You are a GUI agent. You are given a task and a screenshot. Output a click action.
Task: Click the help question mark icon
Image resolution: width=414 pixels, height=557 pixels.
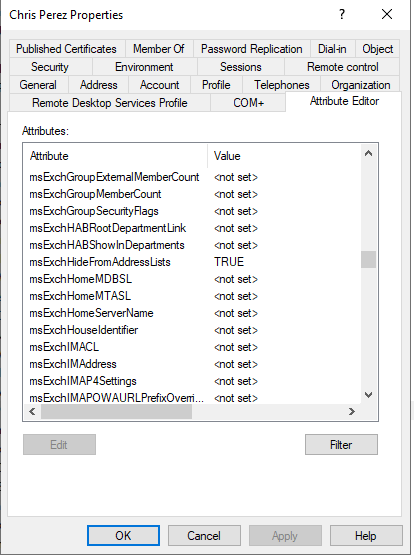(x=342, y=15)
